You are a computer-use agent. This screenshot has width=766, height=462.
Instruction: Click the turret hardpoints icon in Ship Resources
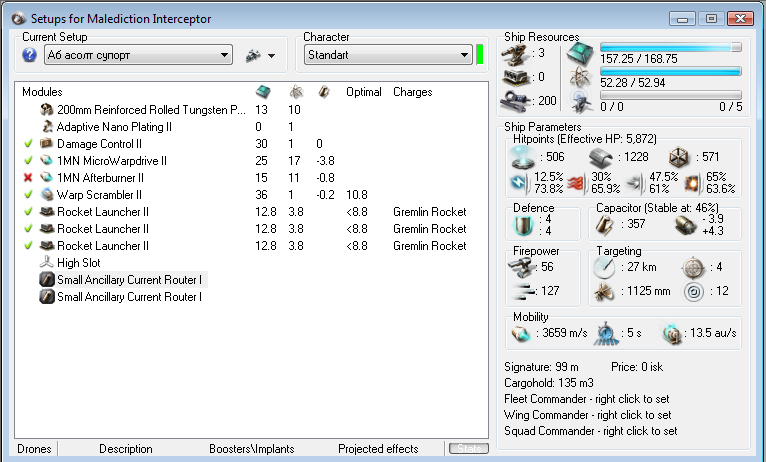pyautogui.click(x=515, y=53)
